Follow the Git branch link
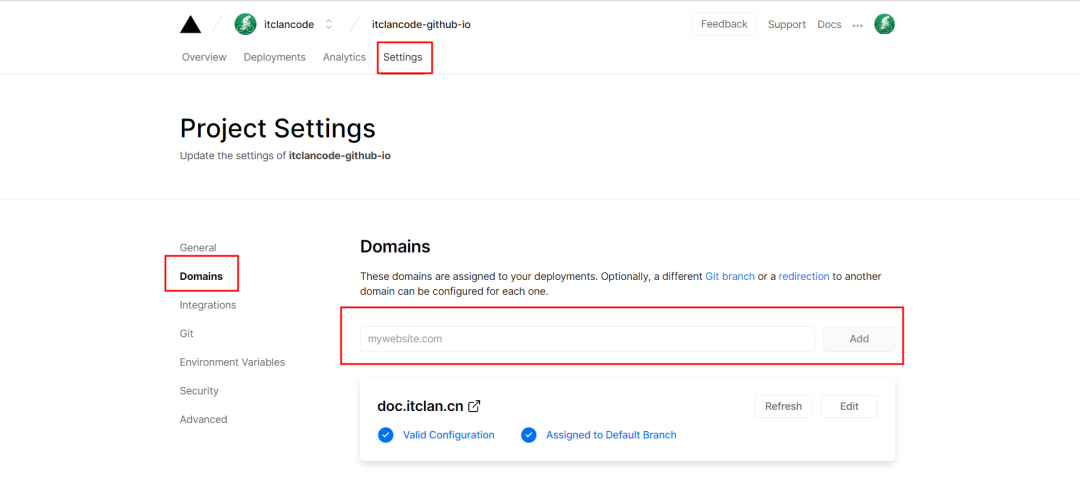 (730, 276)
